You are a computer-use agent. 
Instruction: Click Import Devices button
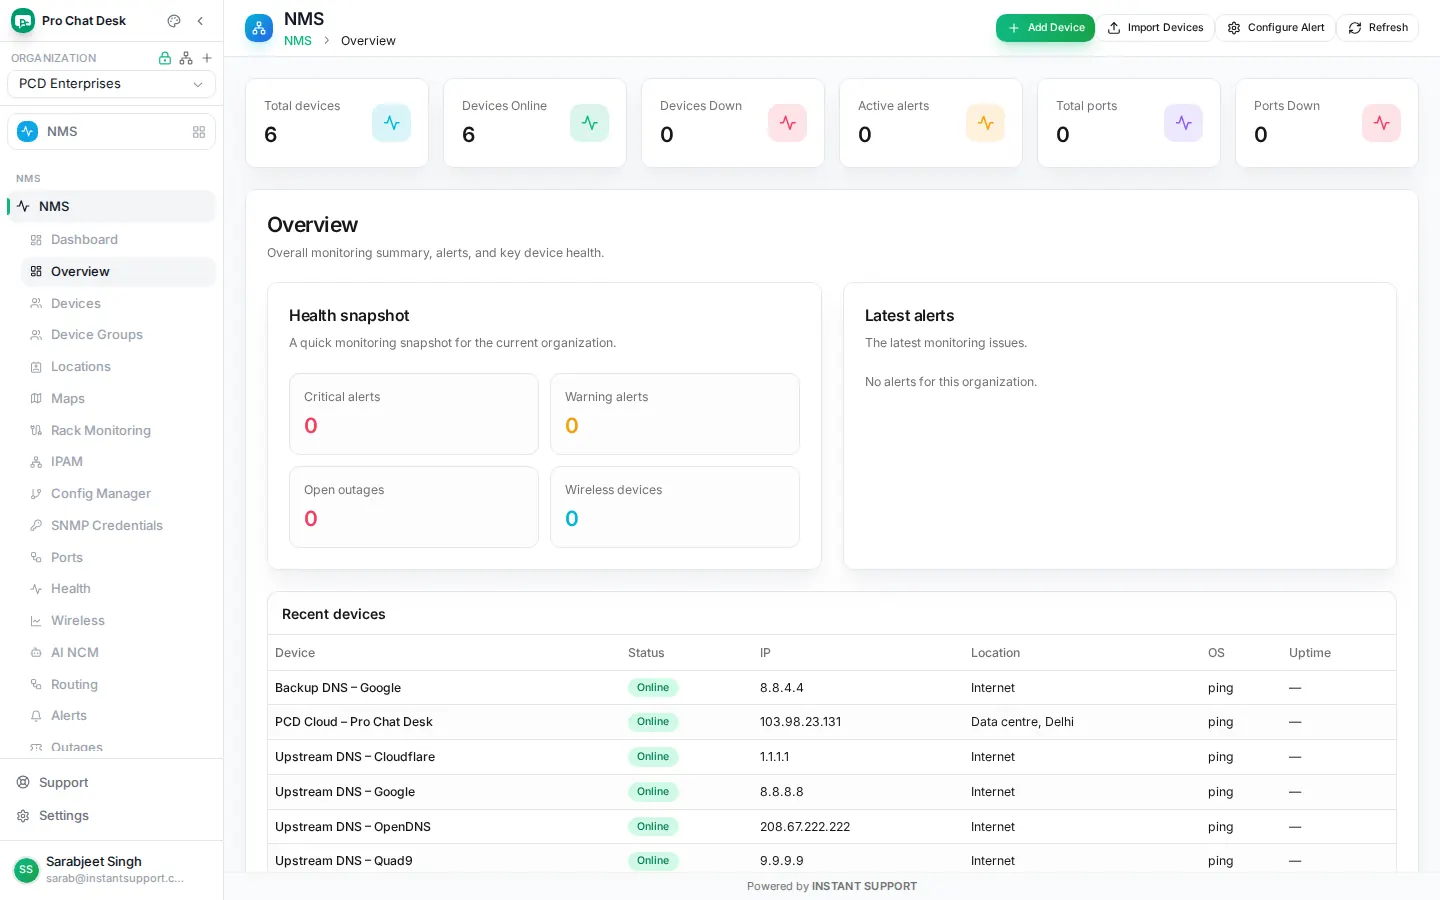pos(1155,28)
